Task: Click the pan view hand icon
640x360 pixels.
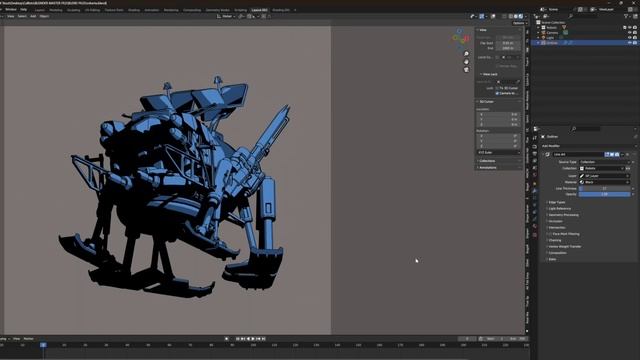Action: [x=466, y=62]
